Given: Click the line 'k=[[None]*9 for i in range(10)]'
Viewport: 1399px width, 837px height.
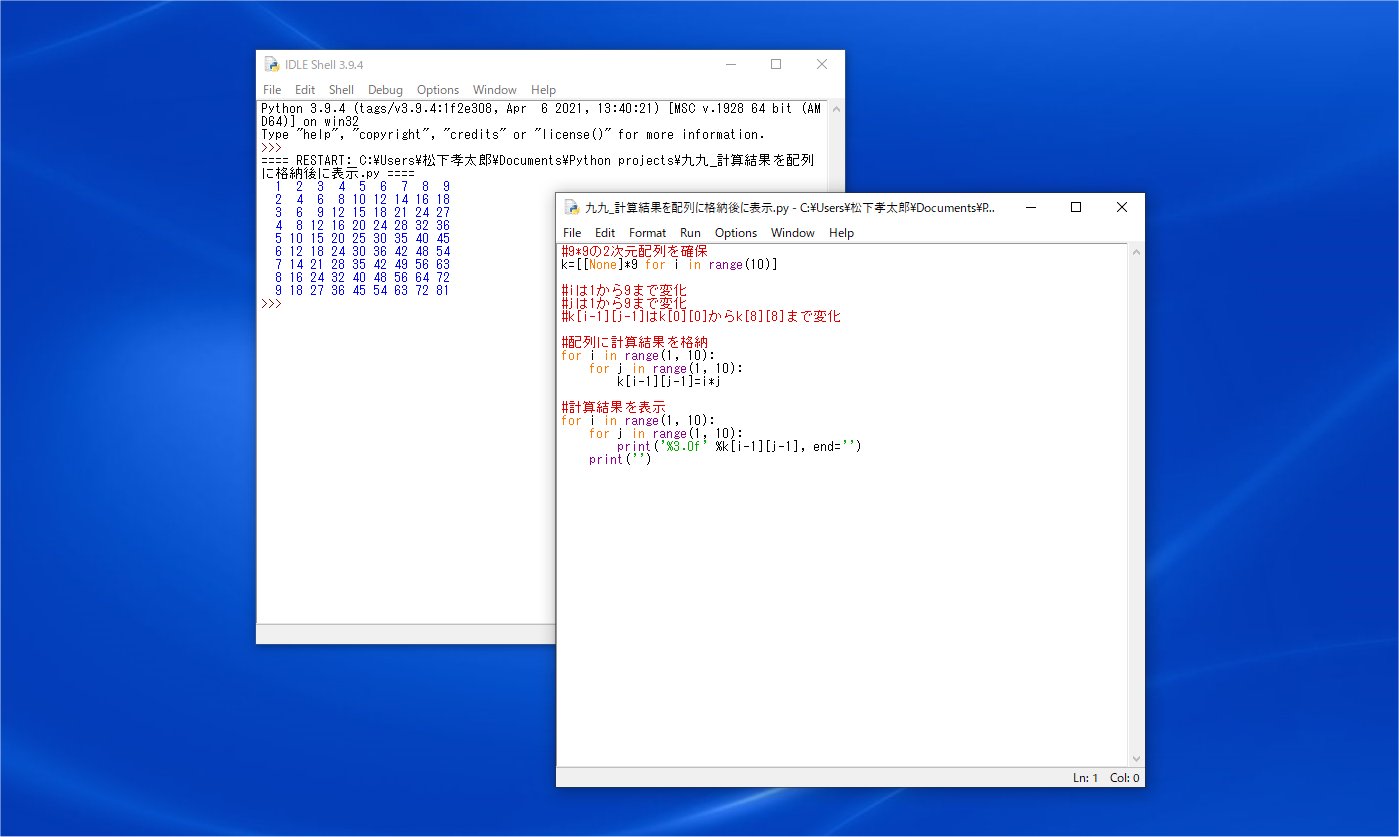Looking at the screenshot, I should [669, 265].
